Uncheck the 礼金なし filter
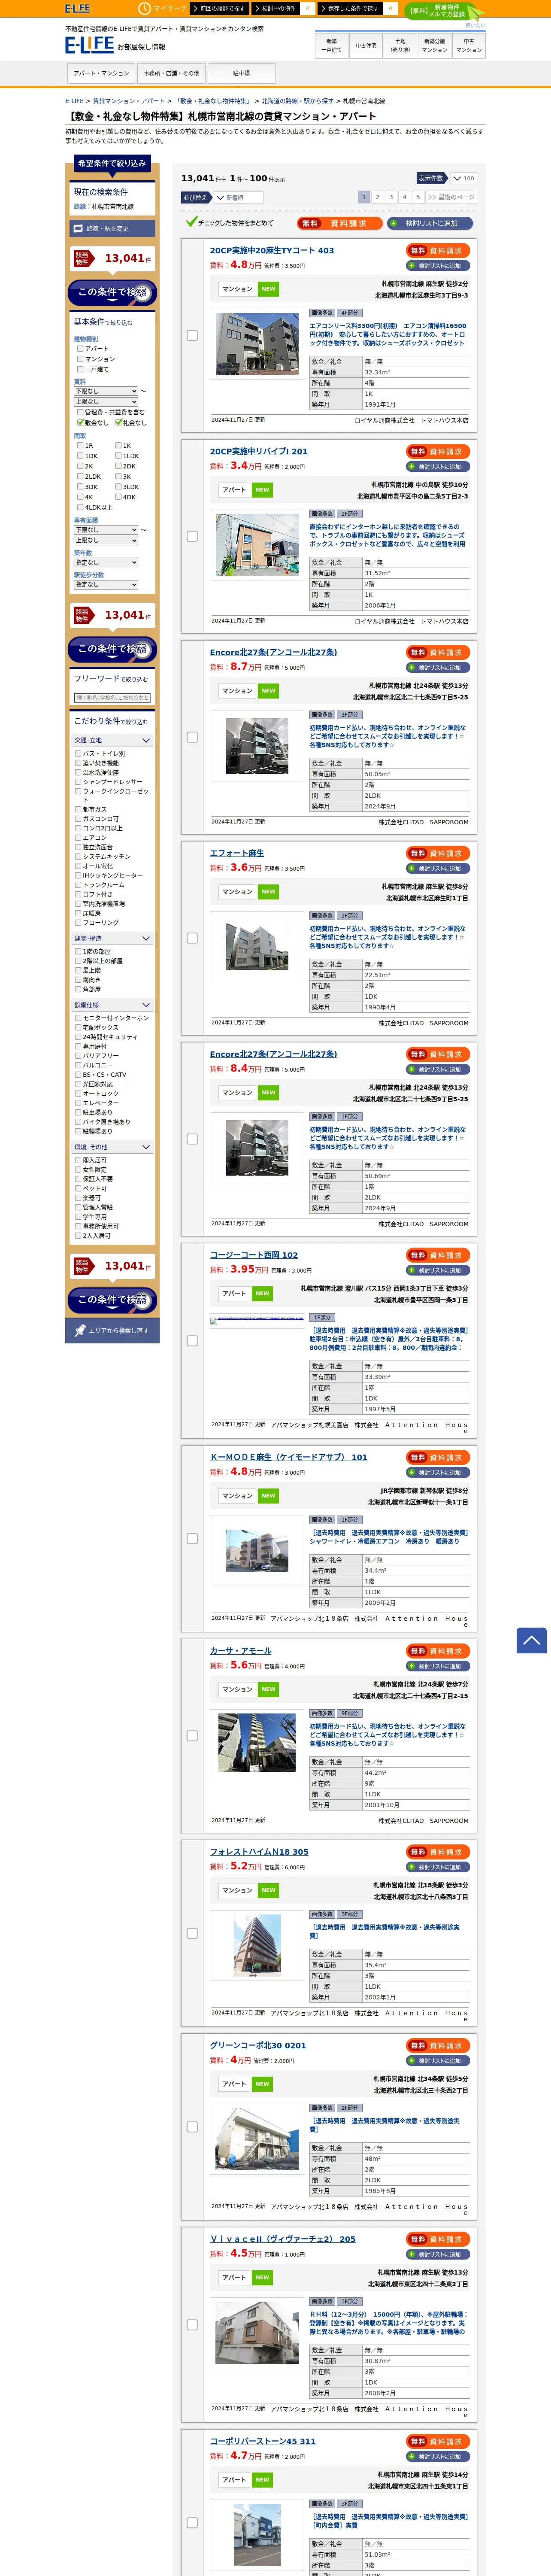Viewport: 551px width, 2576px height. pos(118,422)
